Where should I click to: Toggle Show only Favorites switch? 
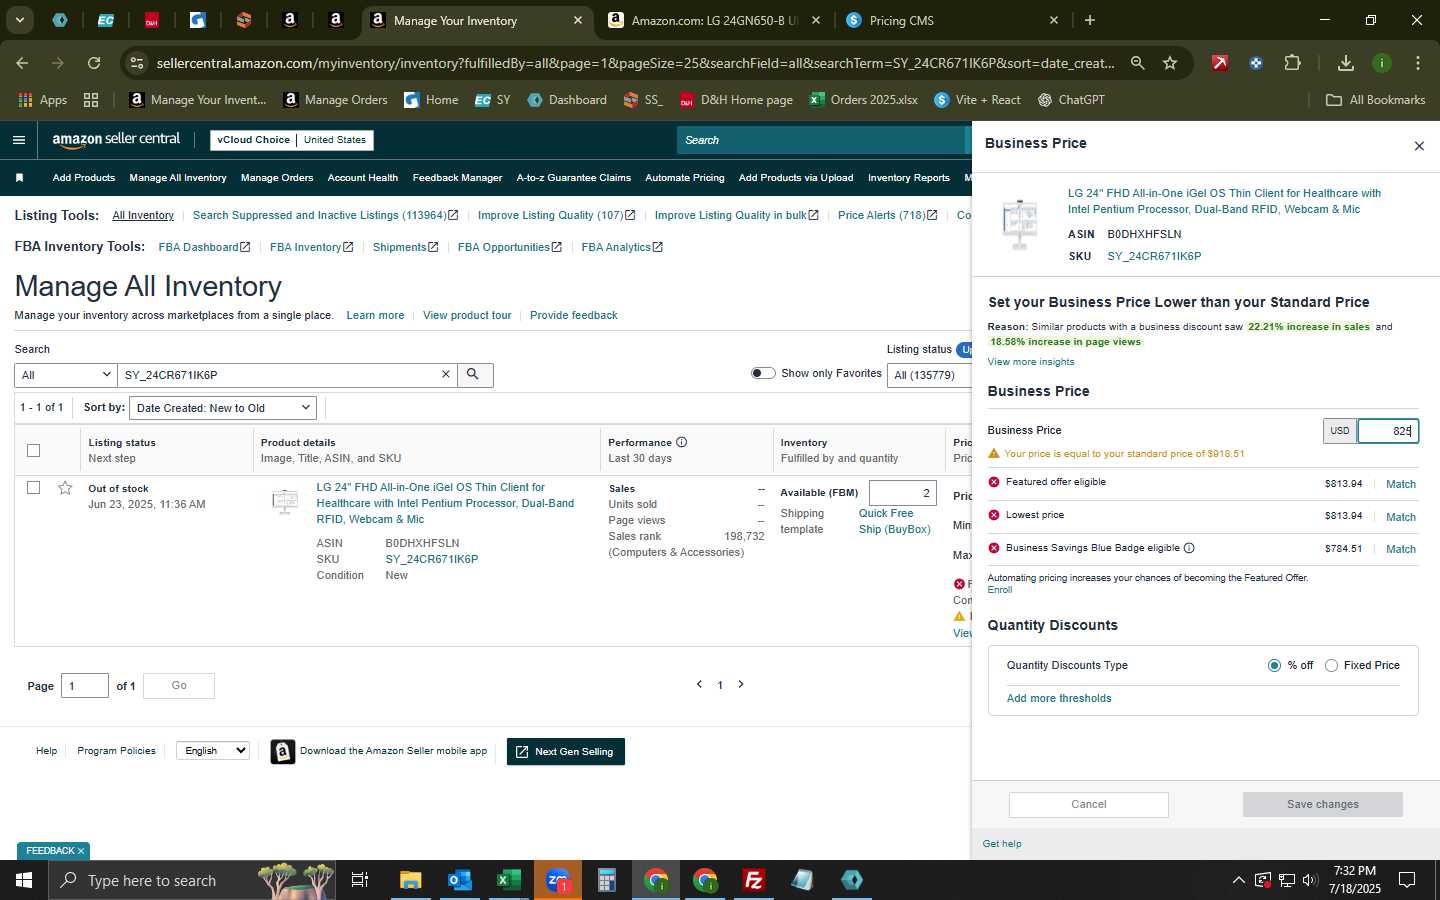[763, 373]
